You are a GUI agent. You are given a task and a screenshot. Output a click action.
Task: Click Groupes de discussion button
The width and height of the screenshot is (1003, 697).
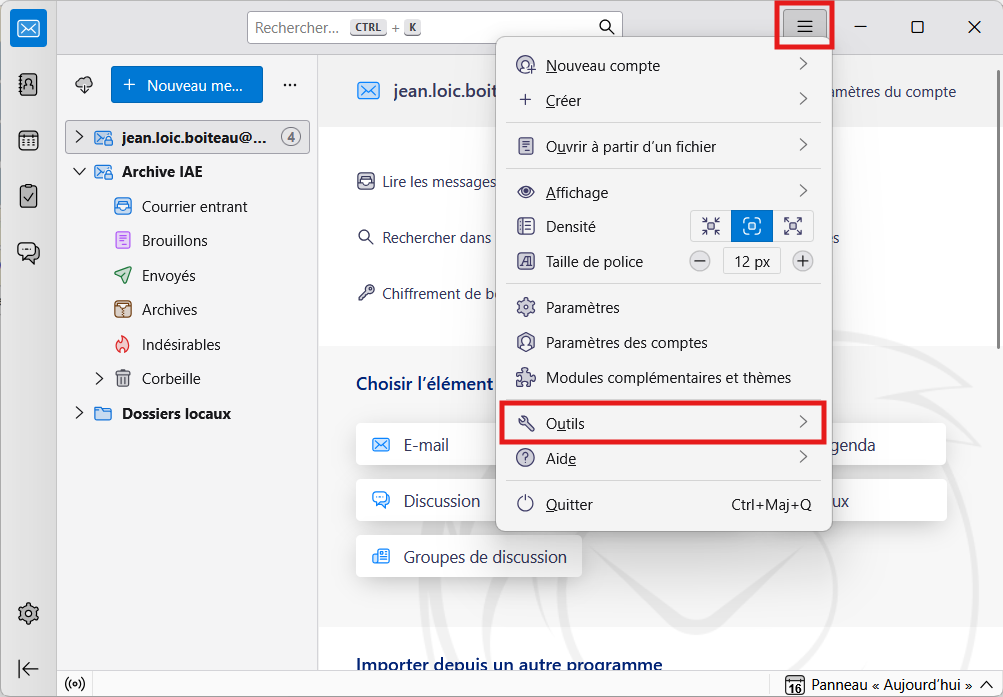(468, 557)
